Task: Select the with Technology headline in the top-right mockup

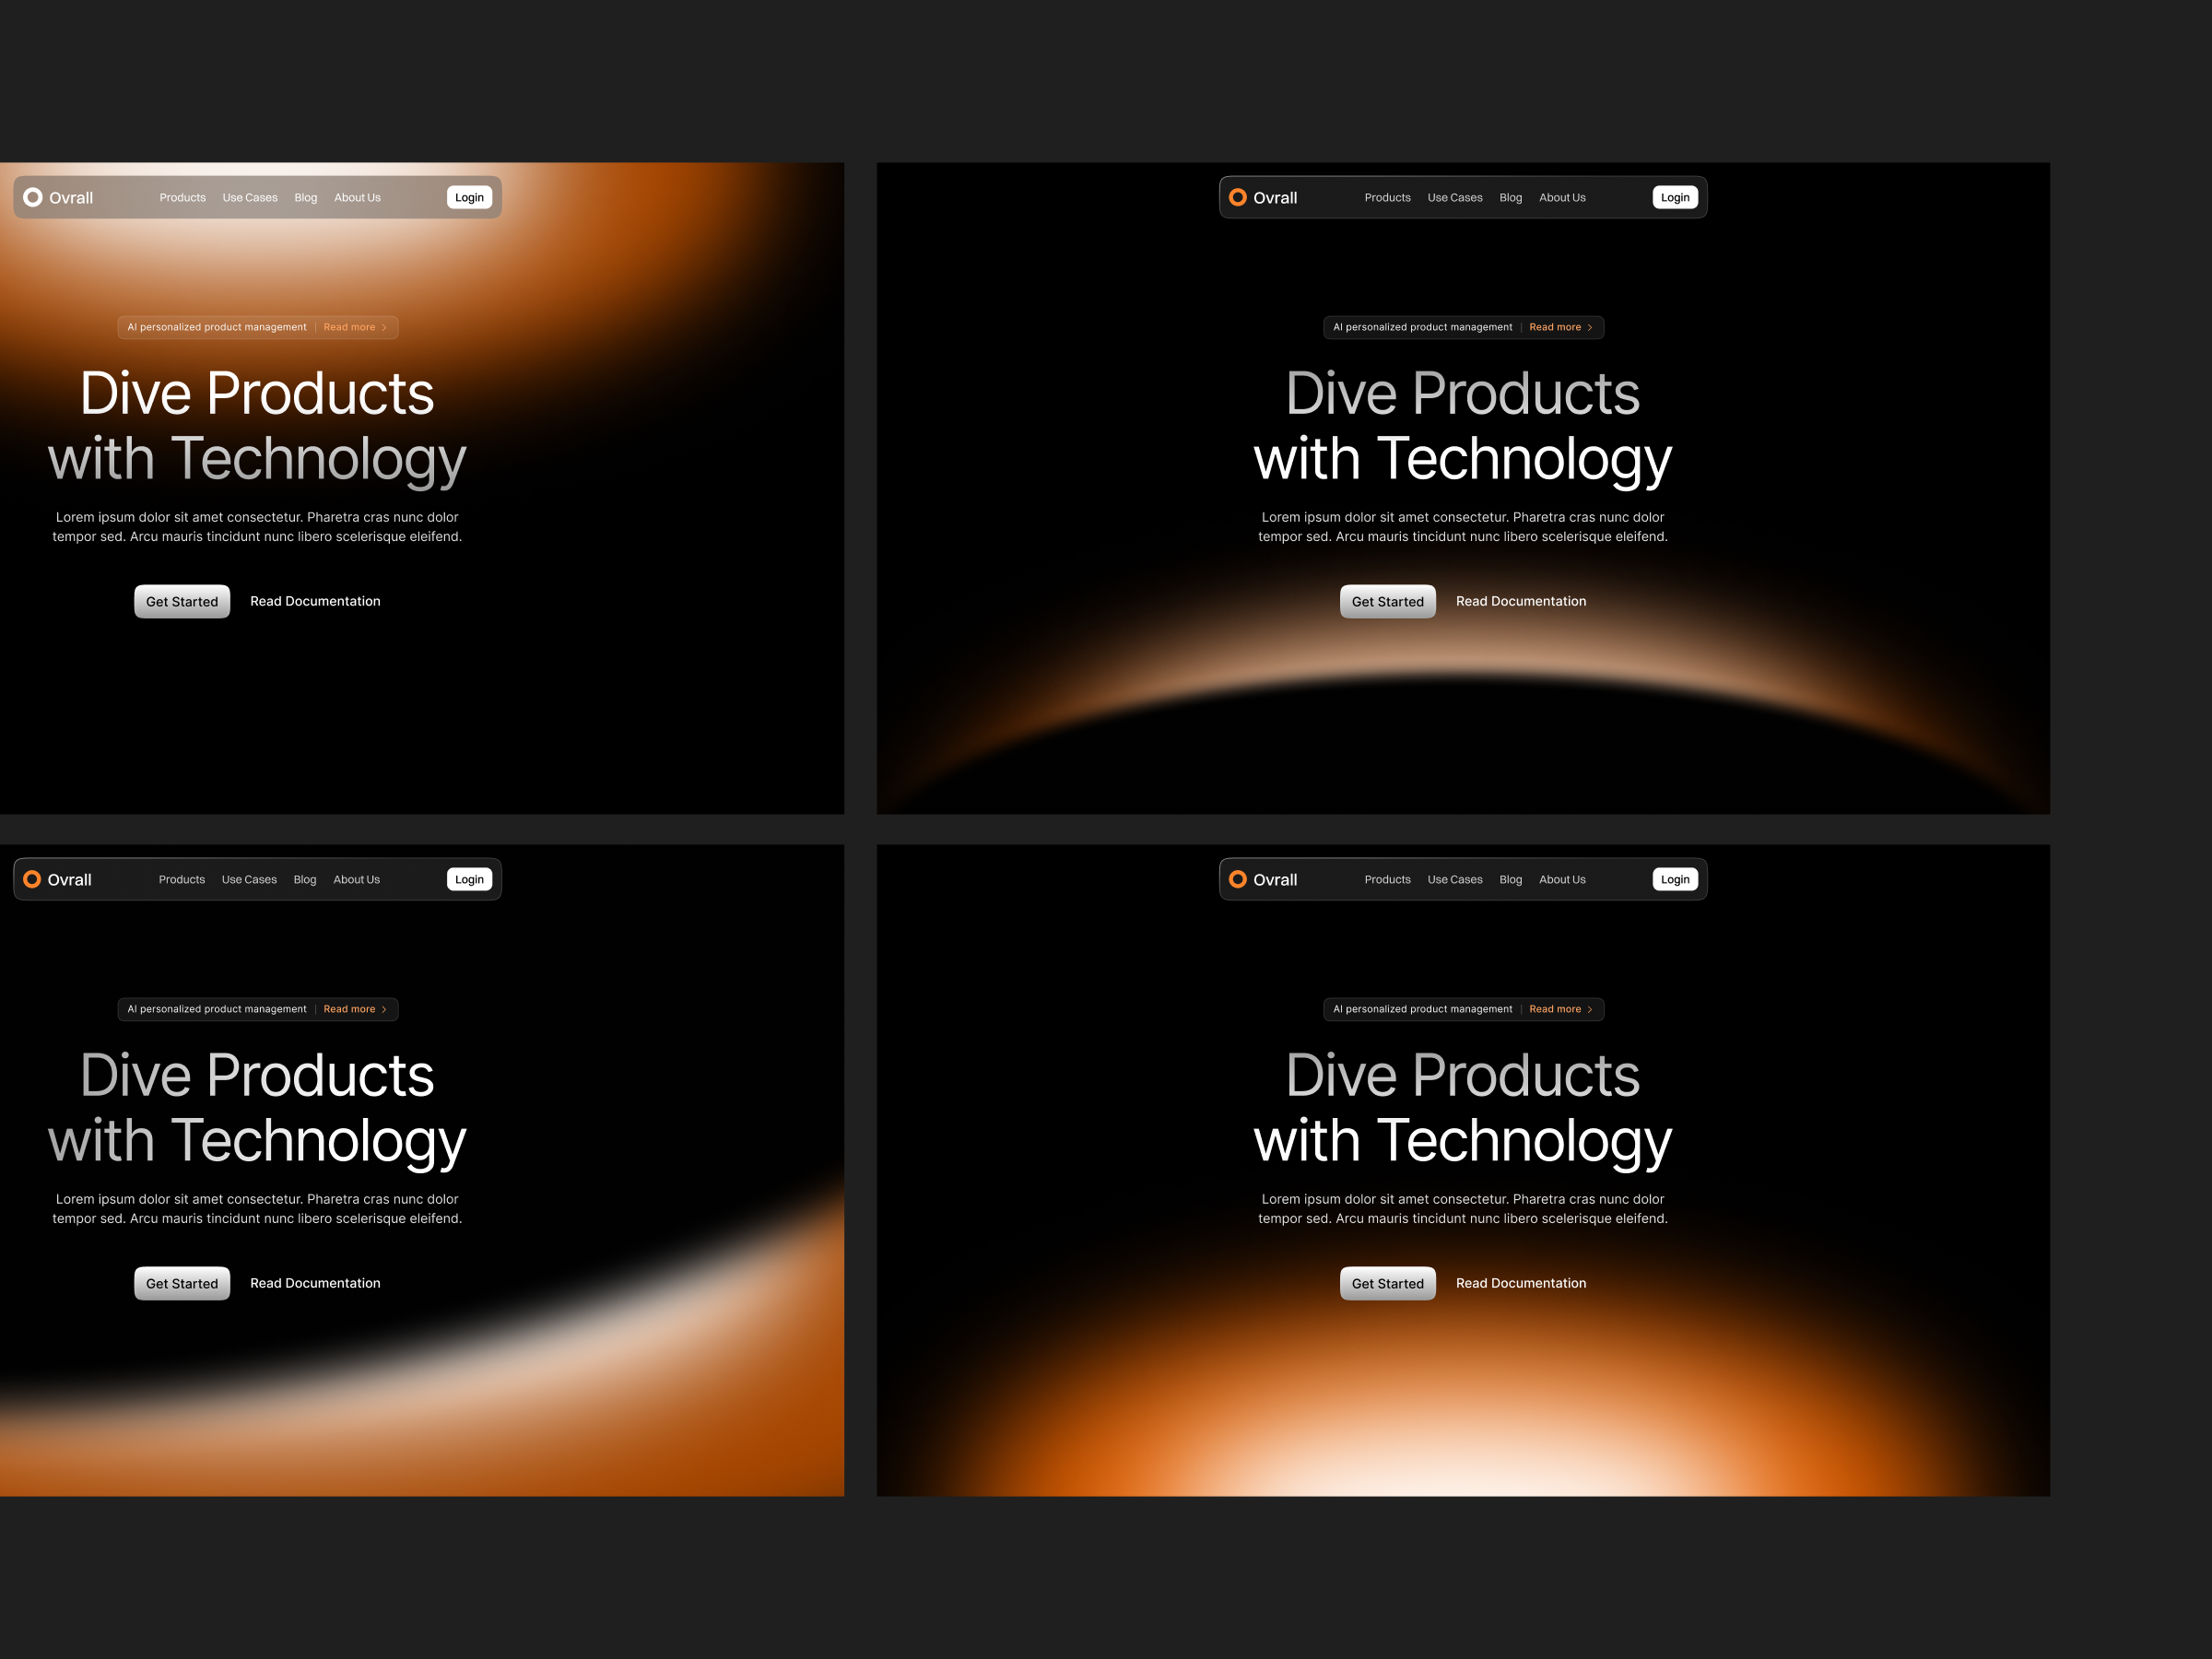Action: tap(1463, 460)
